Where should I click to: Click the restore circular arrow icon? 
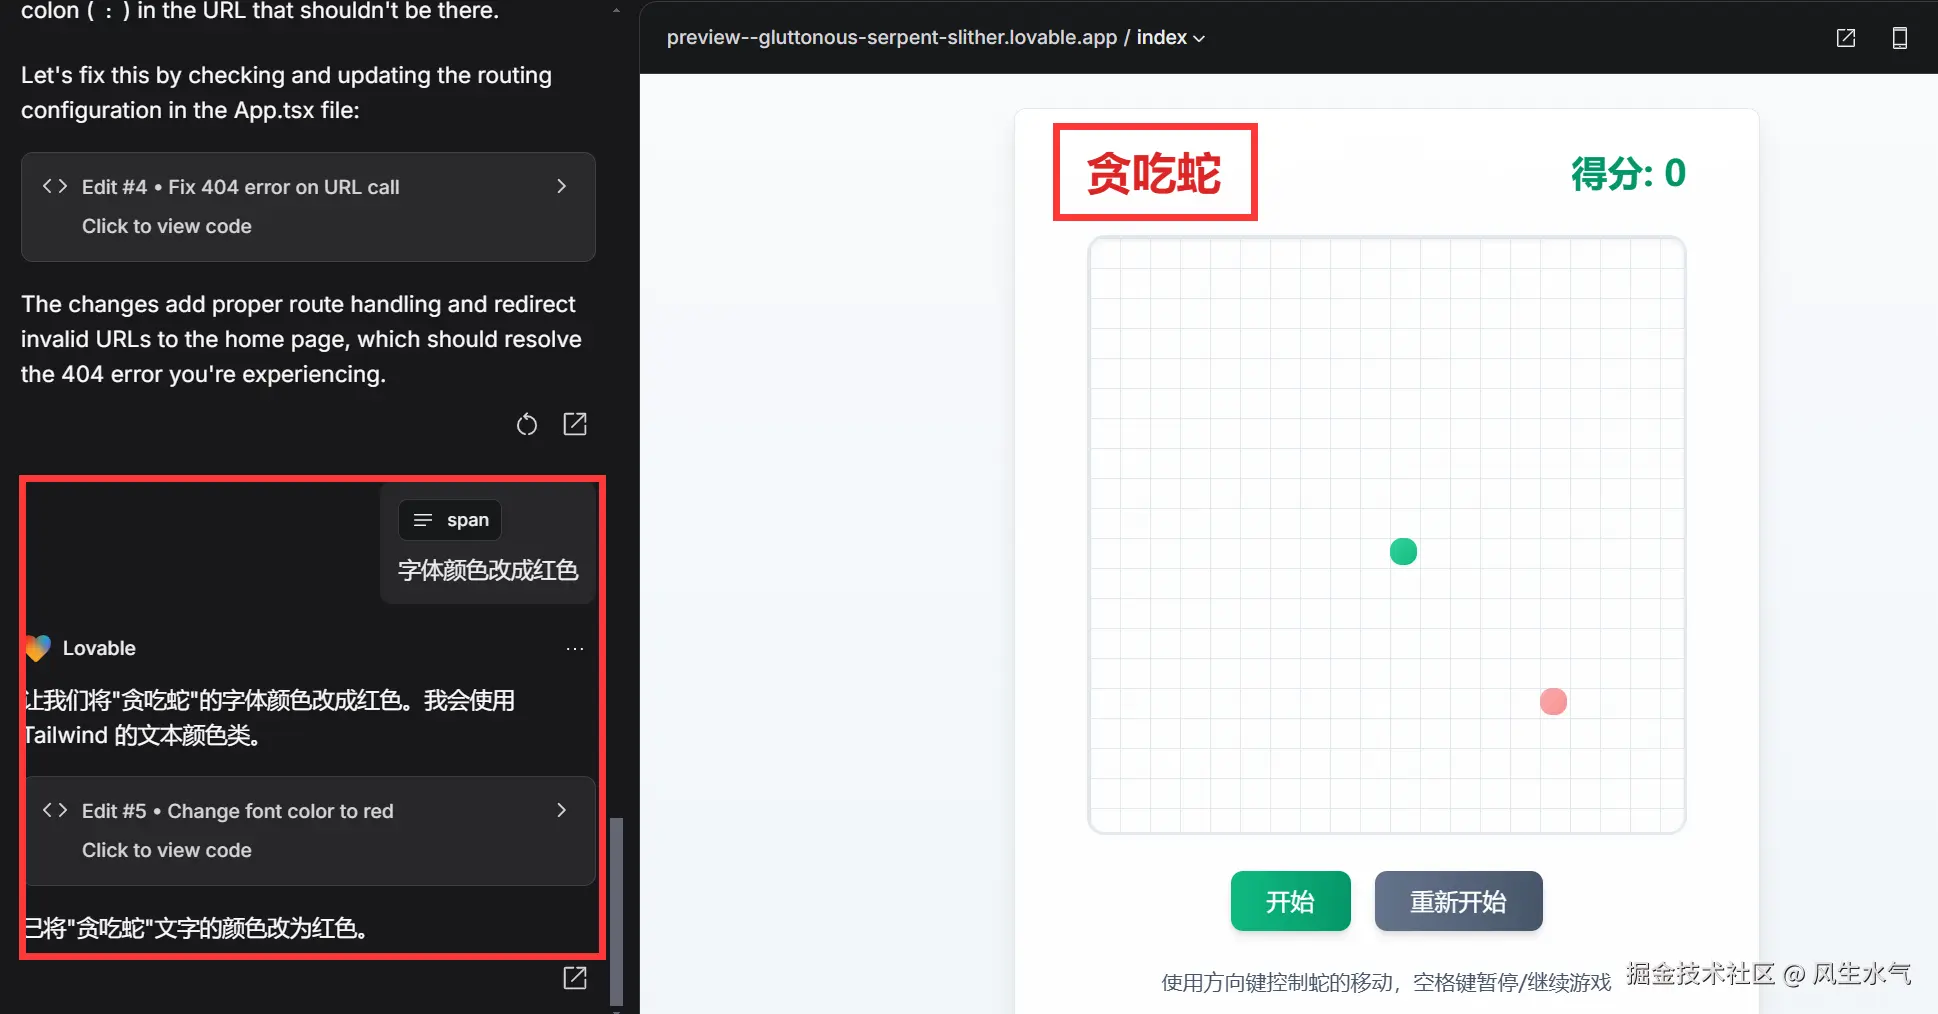click(527, 425)
